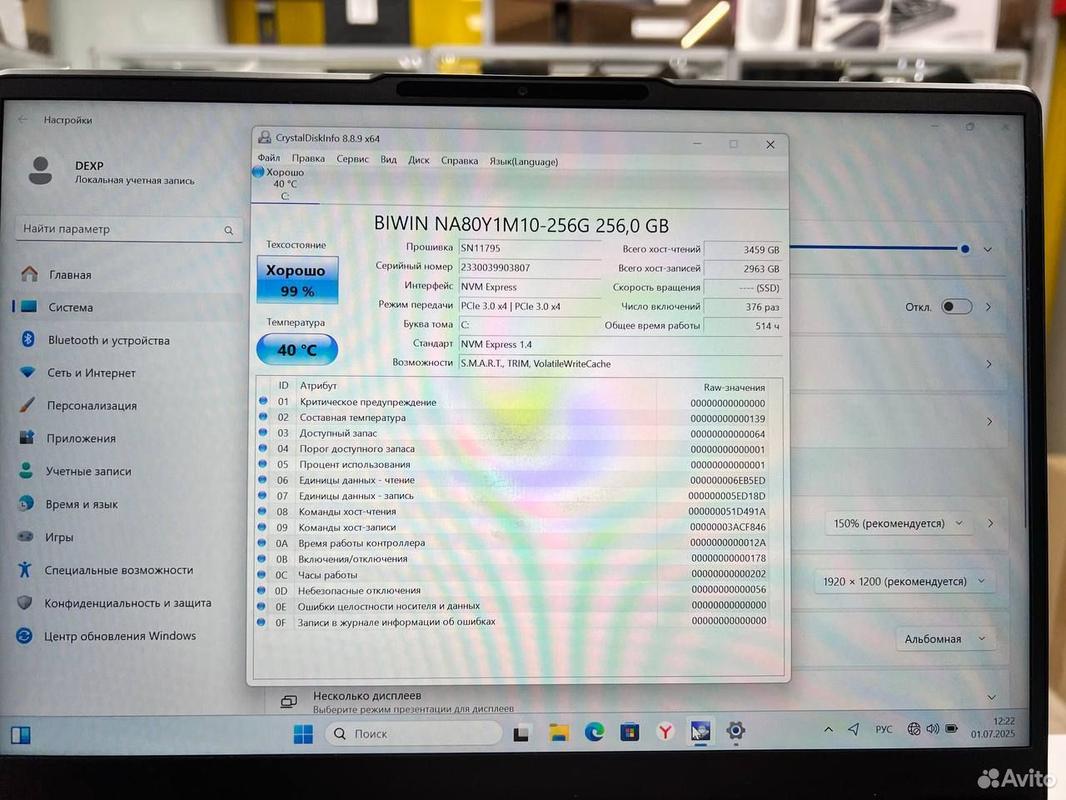This screenshot has width=1066, height=800.
Task: Click the BIWIN NA80Y1M10-256G disk title
Action: click(x=521, y=224)
